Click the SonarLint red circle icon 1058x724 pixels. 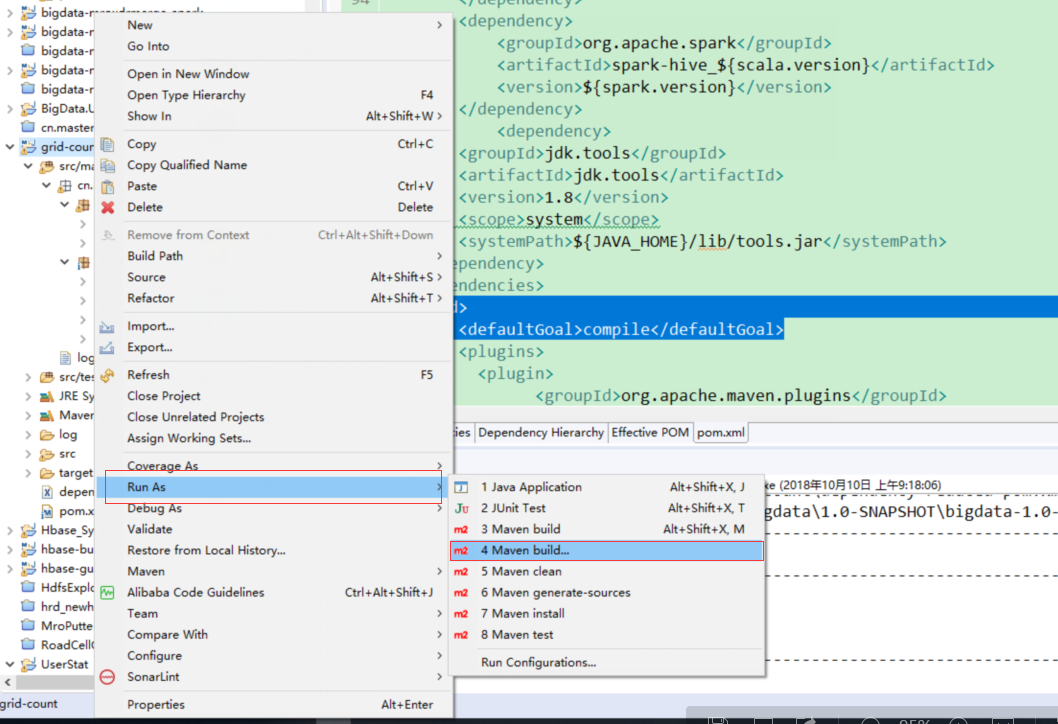click(108, 677)
